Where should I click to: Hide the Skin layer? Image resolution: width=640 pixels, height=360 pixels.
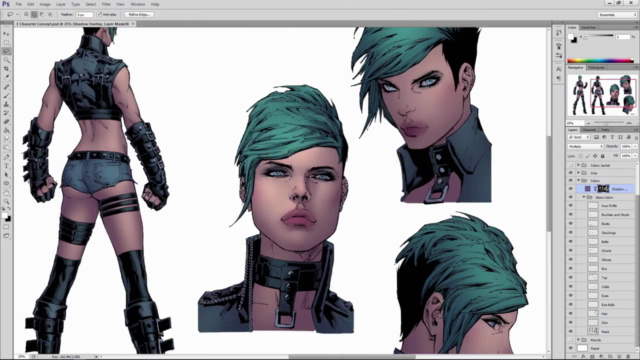tap(571, 322)
